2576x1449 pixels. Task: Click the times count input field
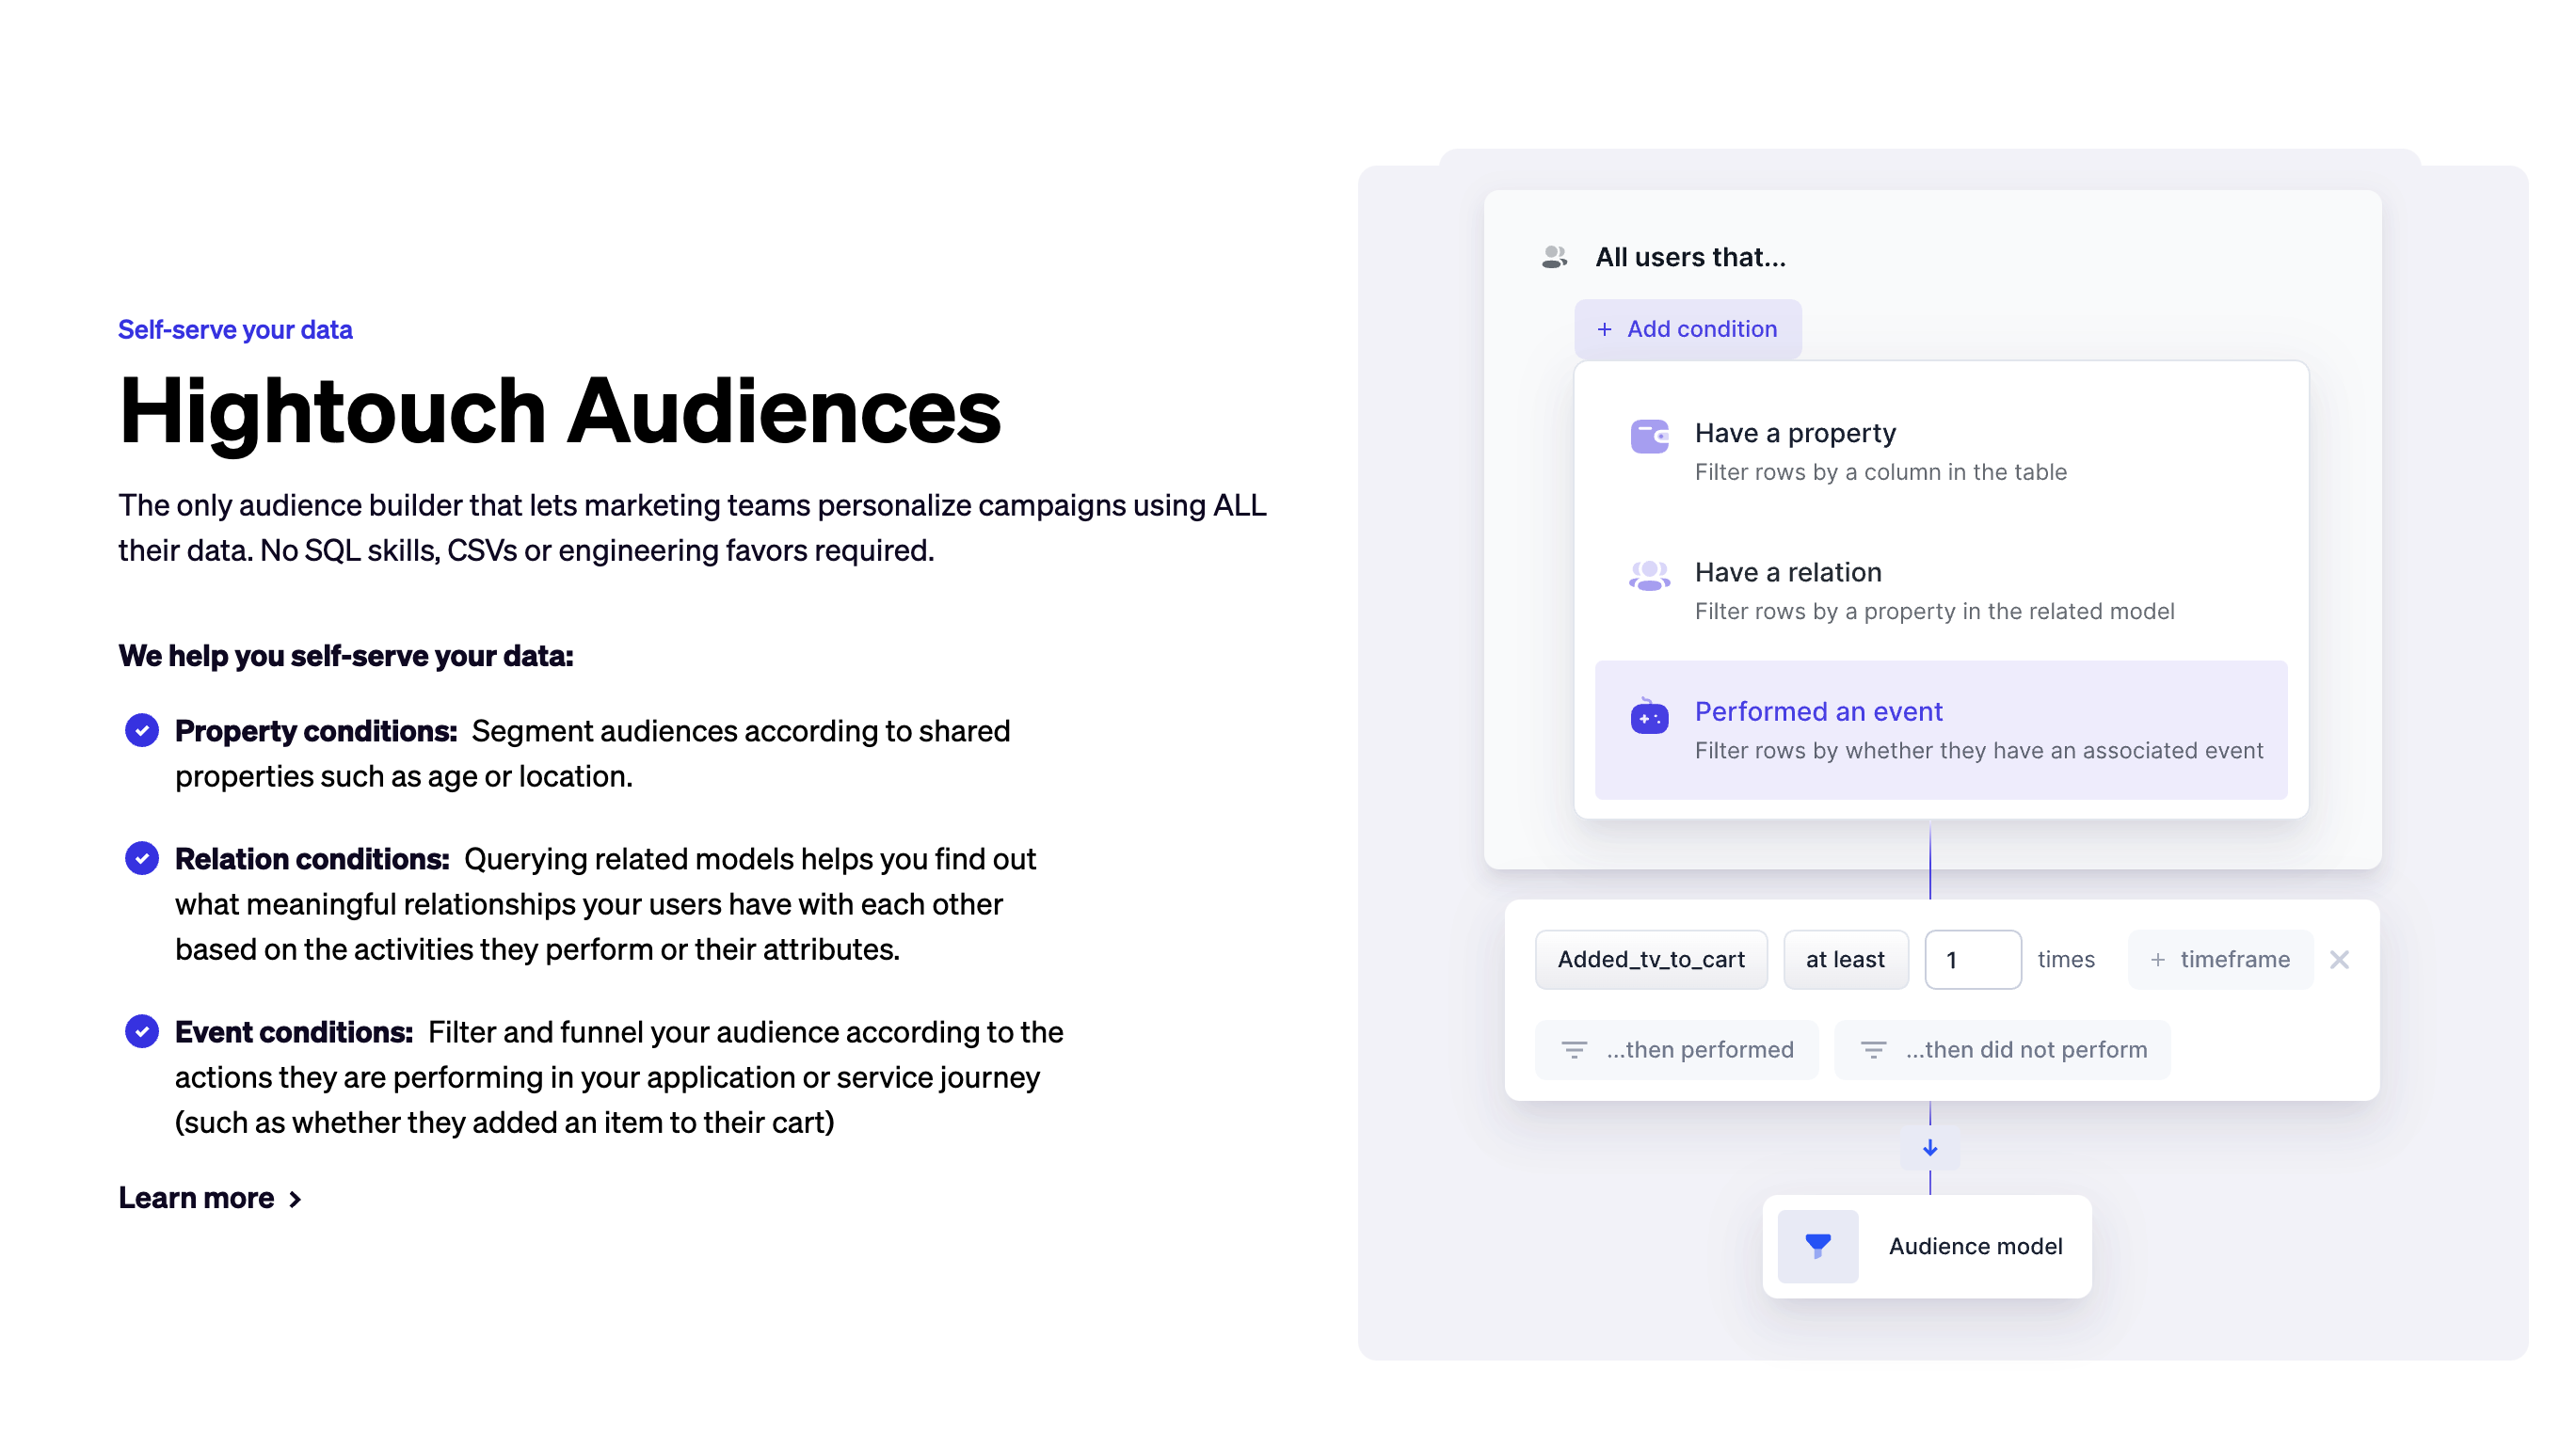(x=1972, y=960)
